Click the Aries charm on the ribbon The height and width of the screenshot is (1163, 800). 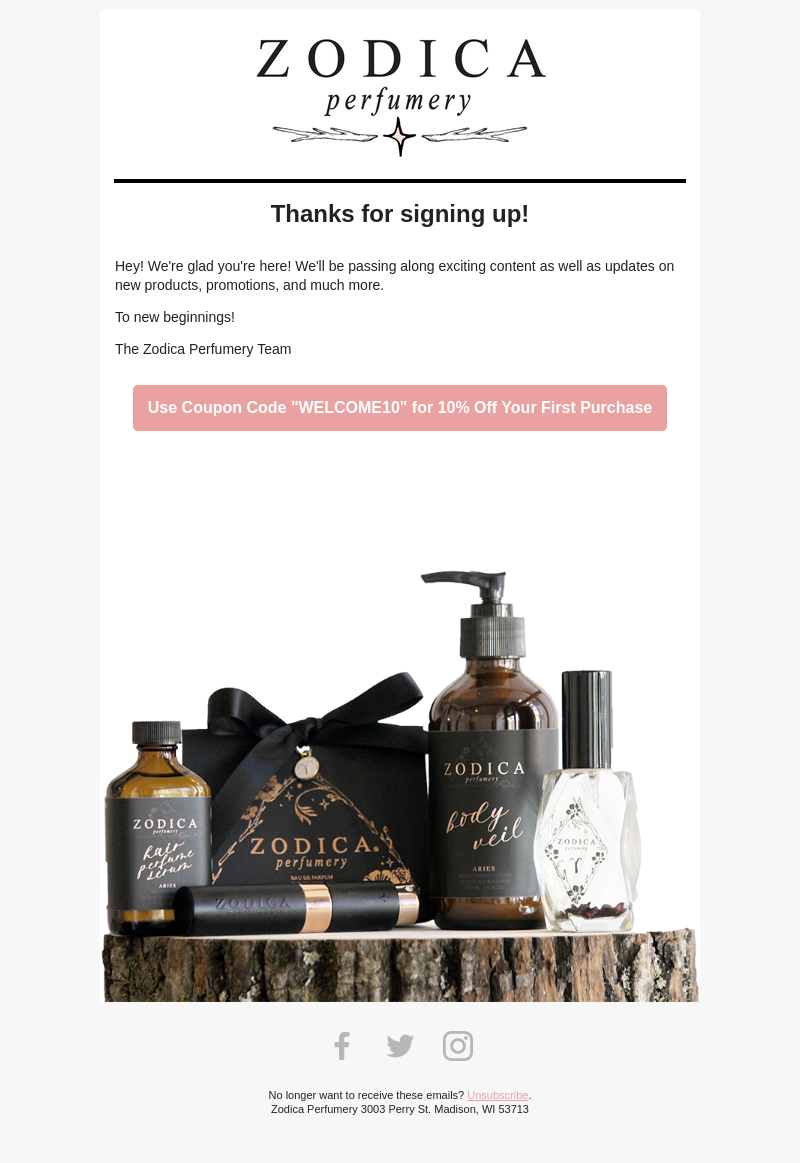(x=305, y=766)
